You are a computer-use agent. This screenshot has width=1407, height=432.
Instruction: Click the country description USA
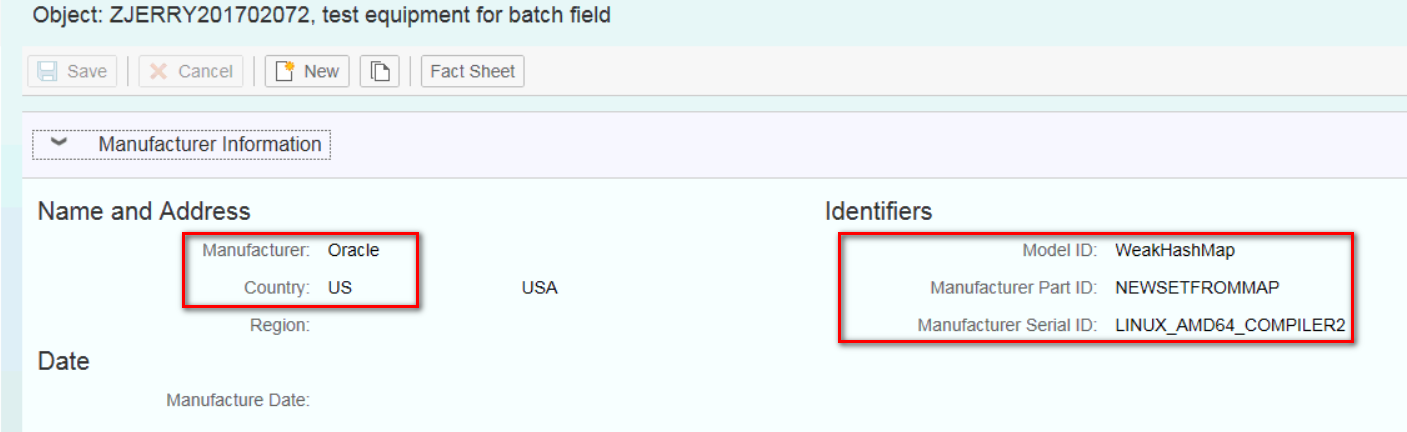[x=539, y=288]
